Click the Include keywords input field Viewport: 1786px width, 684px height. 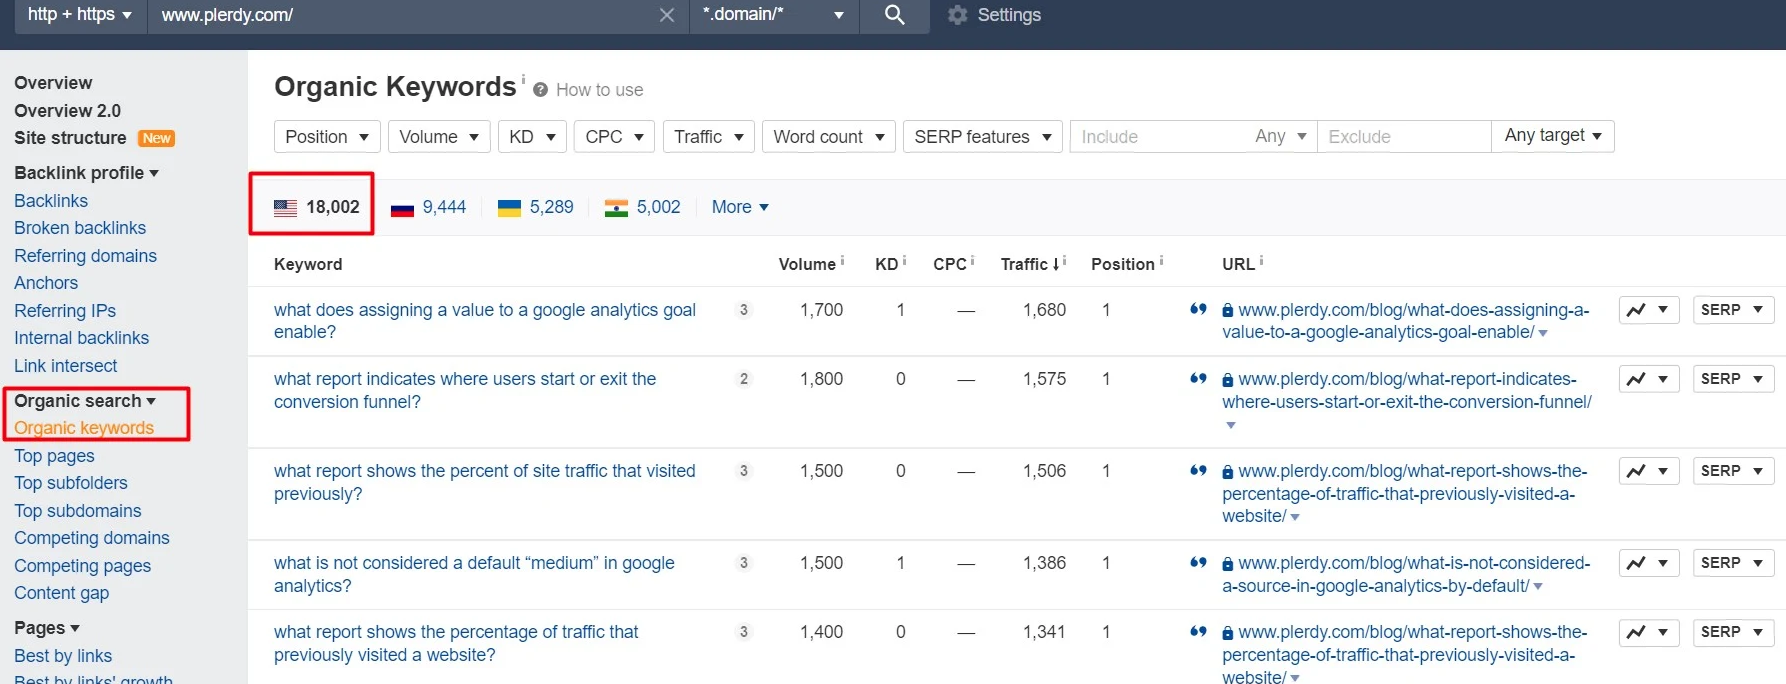(1160, 137)
